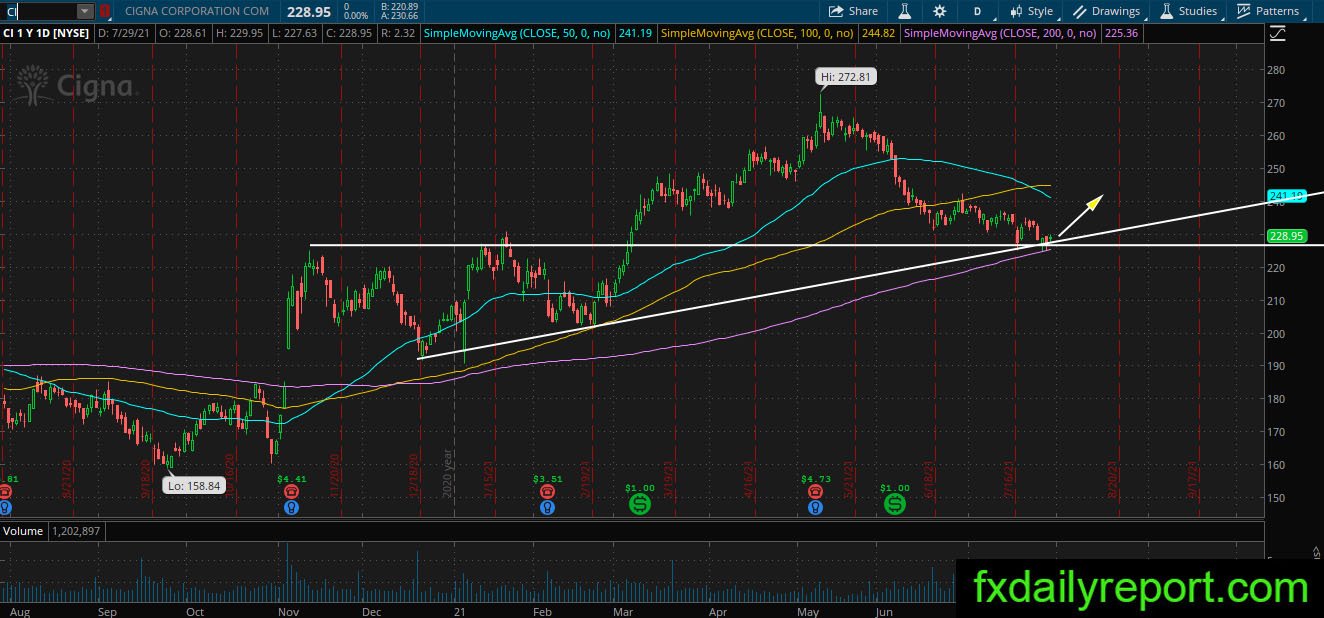This screenshot has height=618, width=1324.
Task: Click the C: 228.95 close value
Action: pos(347,33)
